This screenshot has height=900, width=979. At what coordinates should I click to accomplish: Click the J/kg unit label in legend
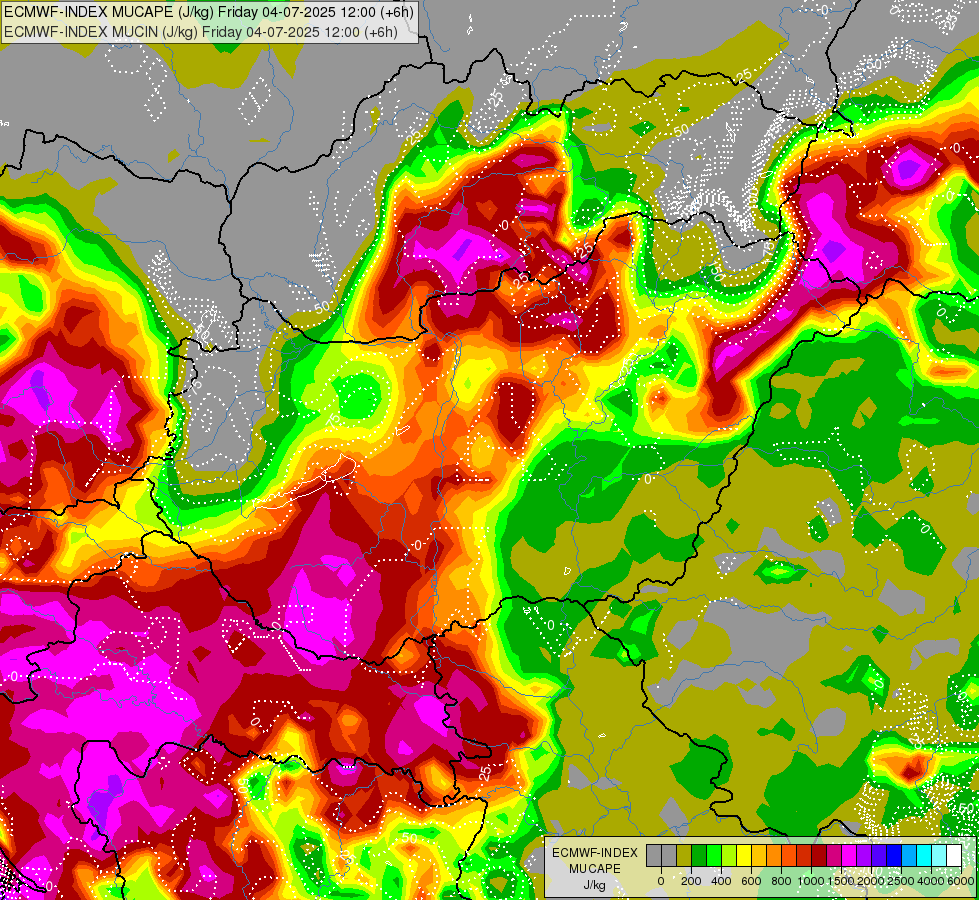tap(595, 886)
